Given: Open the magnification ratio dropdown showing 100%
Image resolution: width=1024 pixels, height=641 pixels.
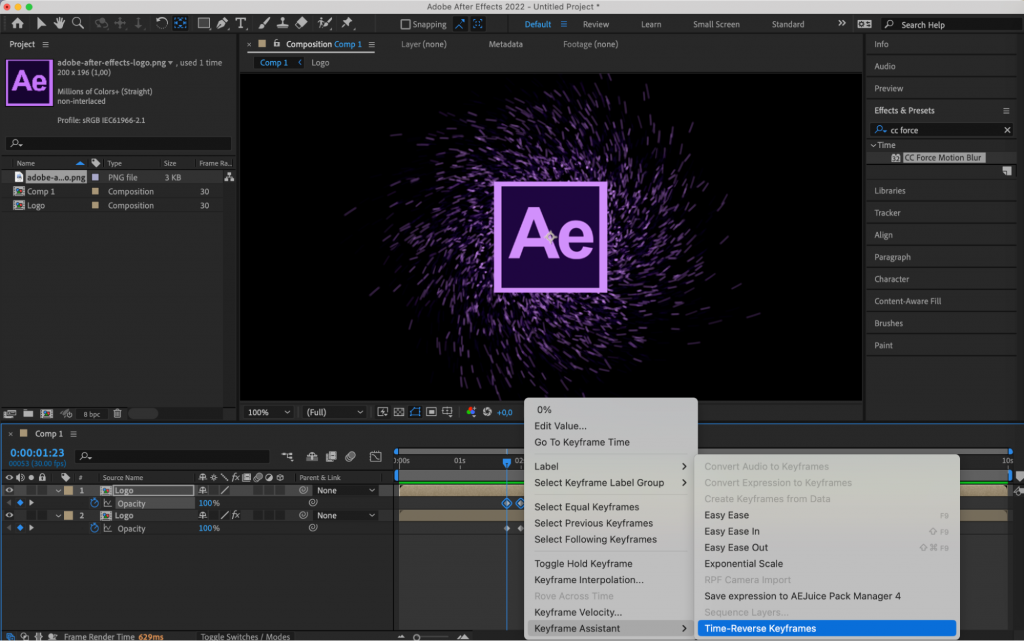Looking at the screenshot, I should pos(267,412).
